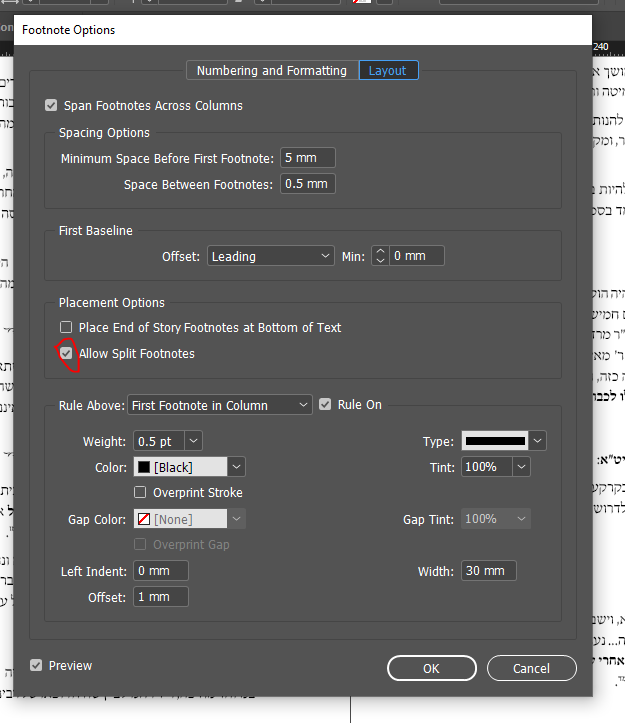Screen dimensions: 625x723
Task: Click Gap Color dropdown arrow
Action: point(236,519)
